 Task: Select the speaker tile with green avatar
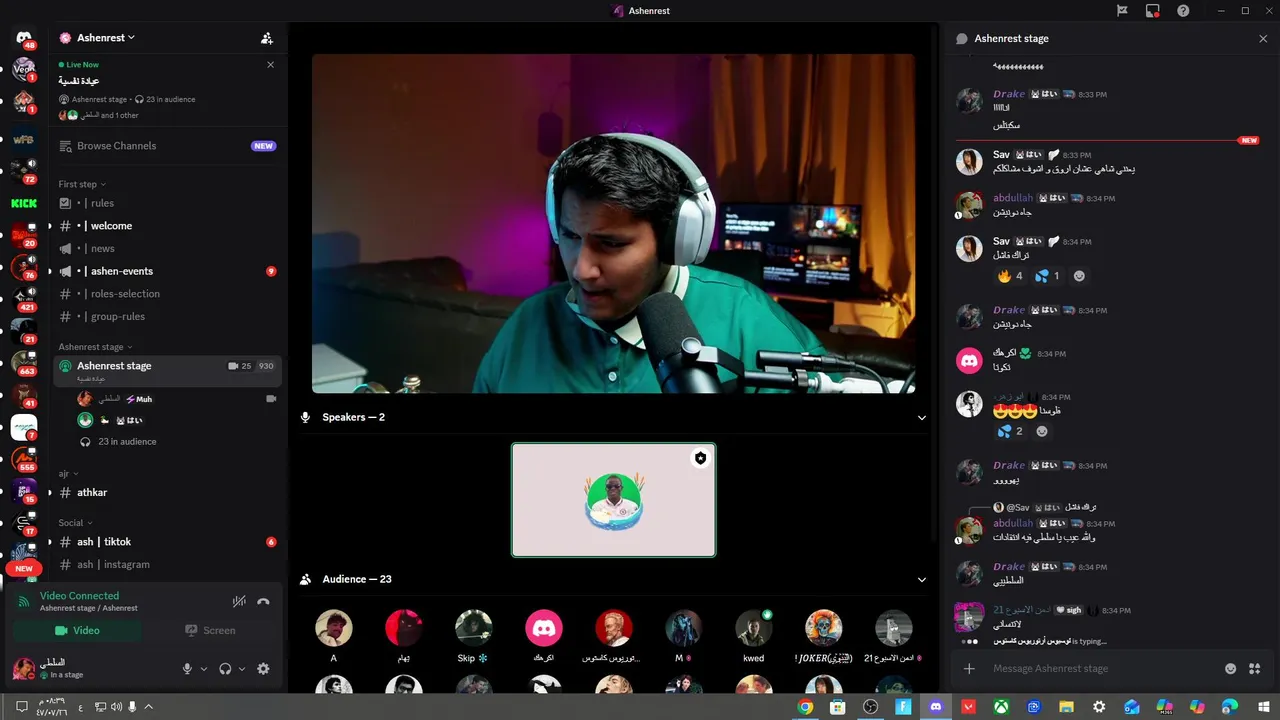pyautogui.click(x=613, y=500)
